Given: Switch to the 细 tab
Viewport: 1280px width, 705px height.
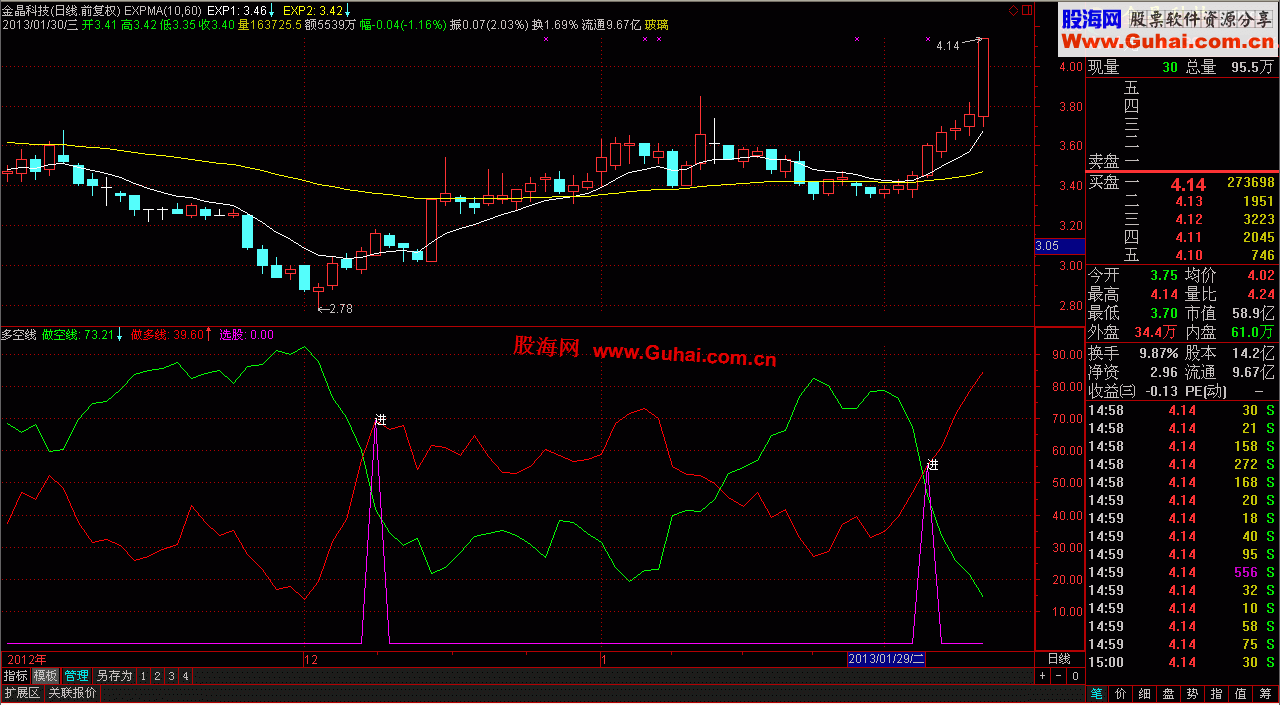Looking at the screenshot, I should (x=1145, y=693).
